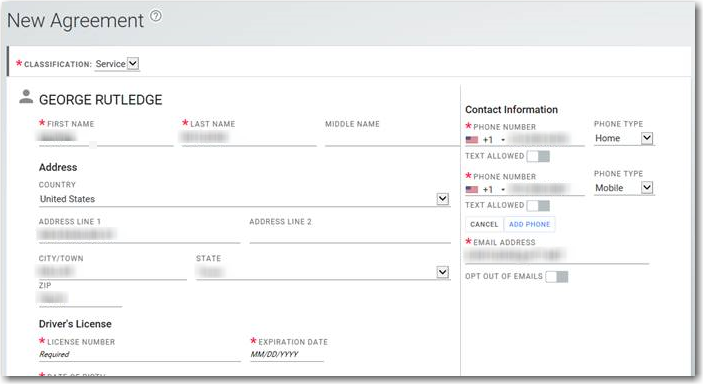Click the first phone number US flag icon
The width and height of the screenshot is (703, 384).
472,140
